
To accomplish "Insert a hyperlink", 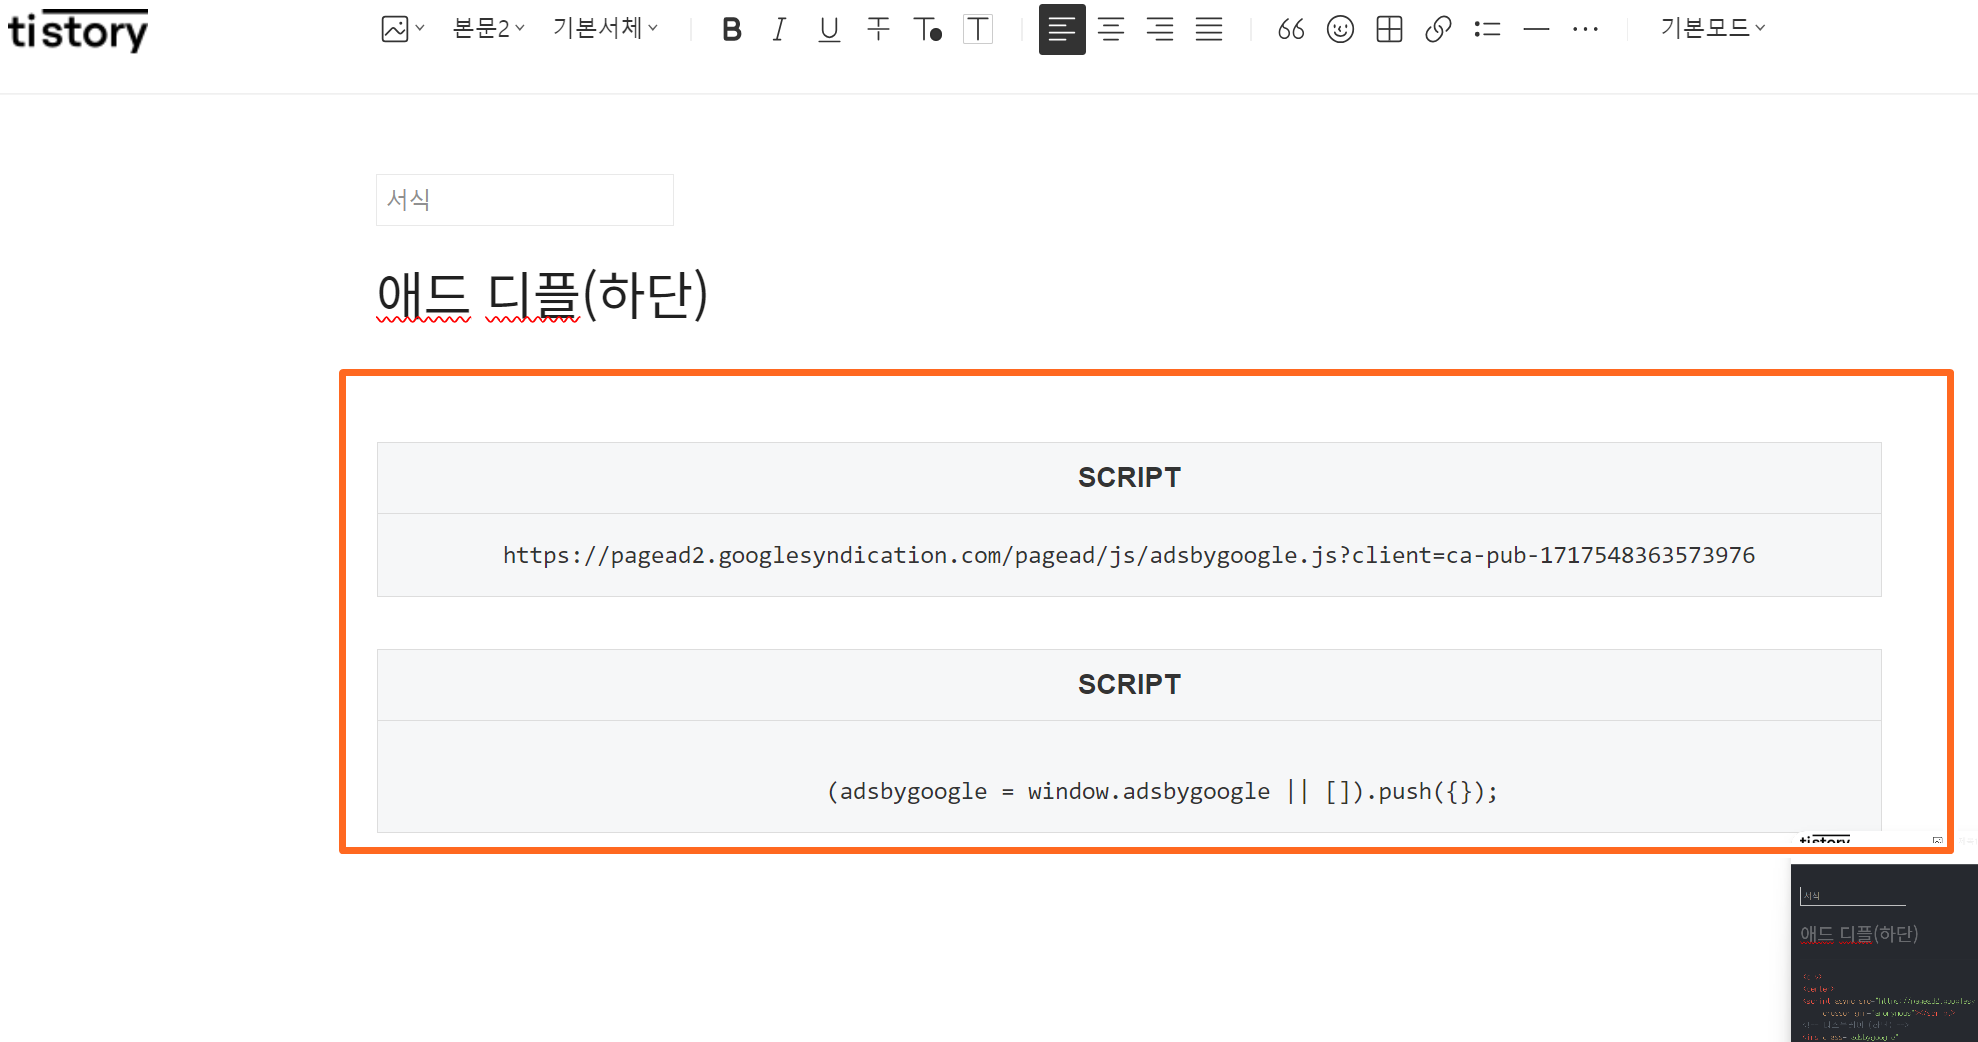I will pos(1438,29).
